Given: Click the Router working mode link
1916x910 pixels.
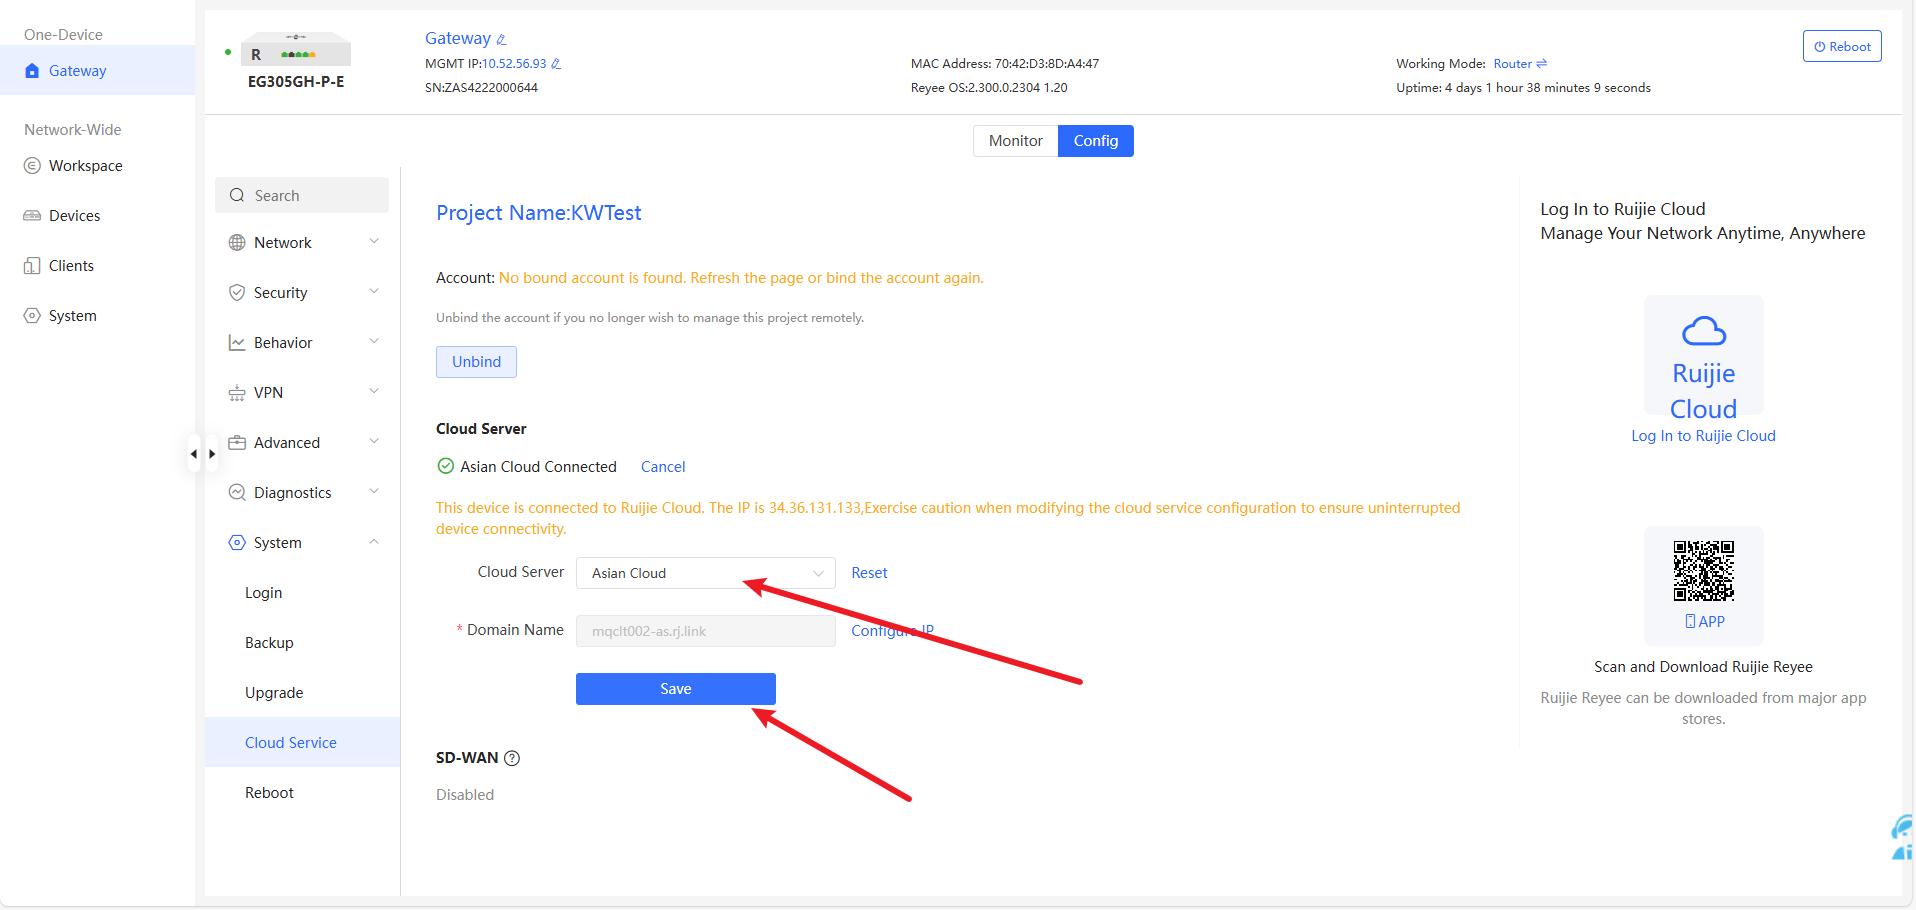Looking at the screenshot, I should pos(1512,63).
